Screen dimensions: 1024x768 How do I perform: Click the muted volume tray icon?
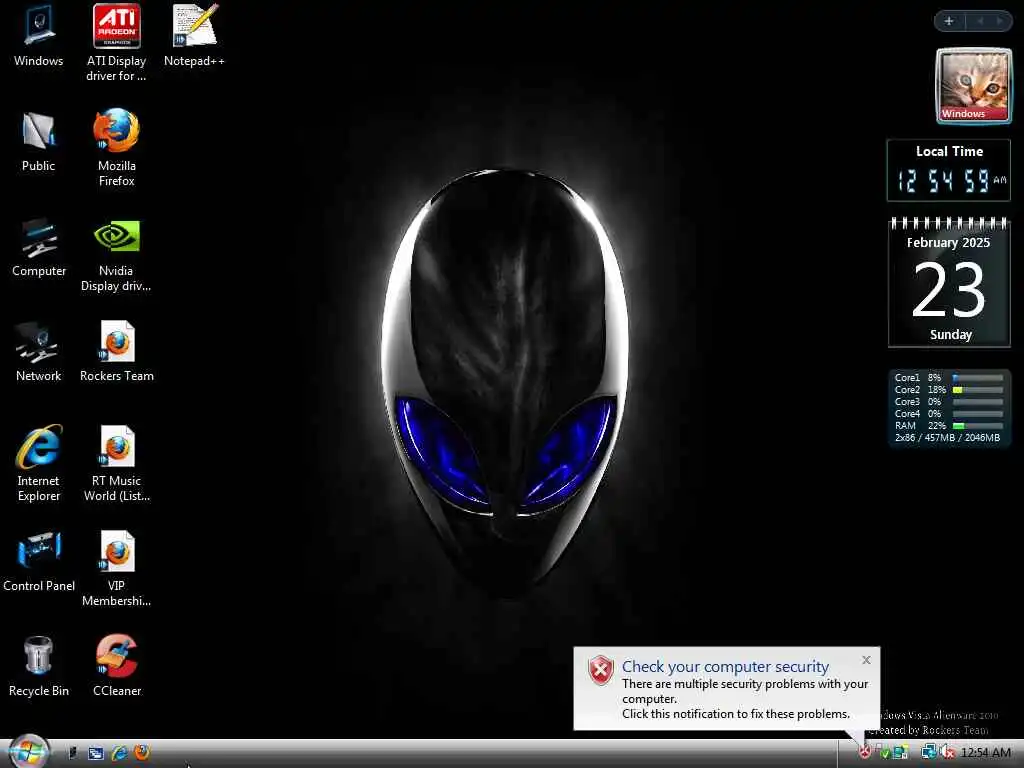pos(948,752)
